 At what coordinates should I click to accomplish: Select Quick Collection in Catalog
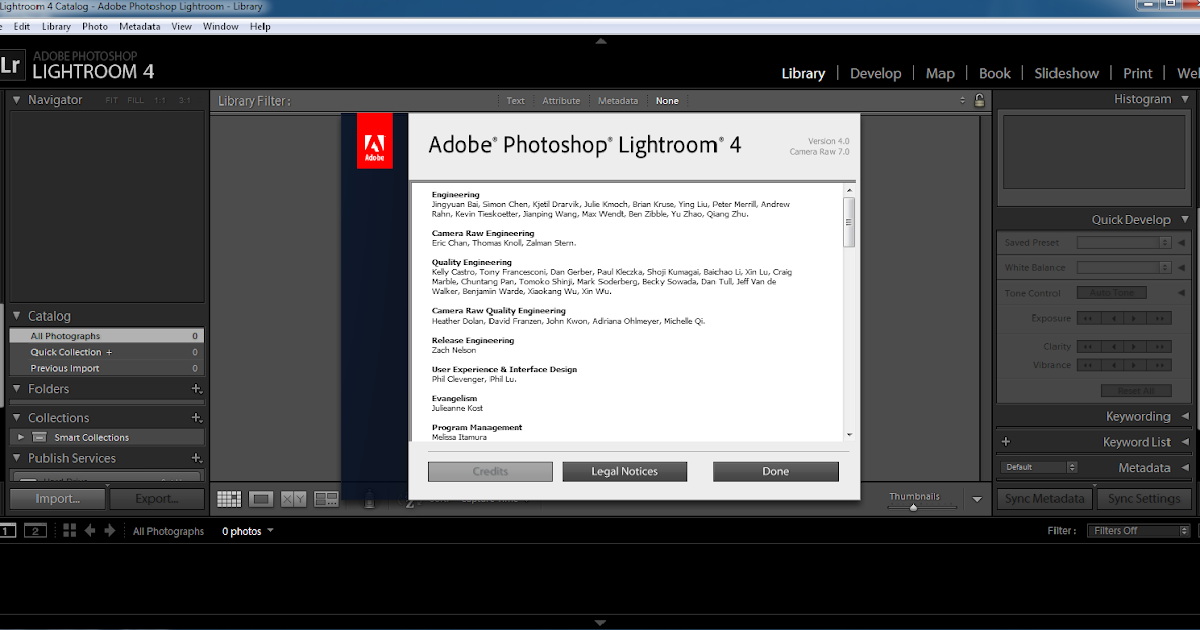point(107,352)
